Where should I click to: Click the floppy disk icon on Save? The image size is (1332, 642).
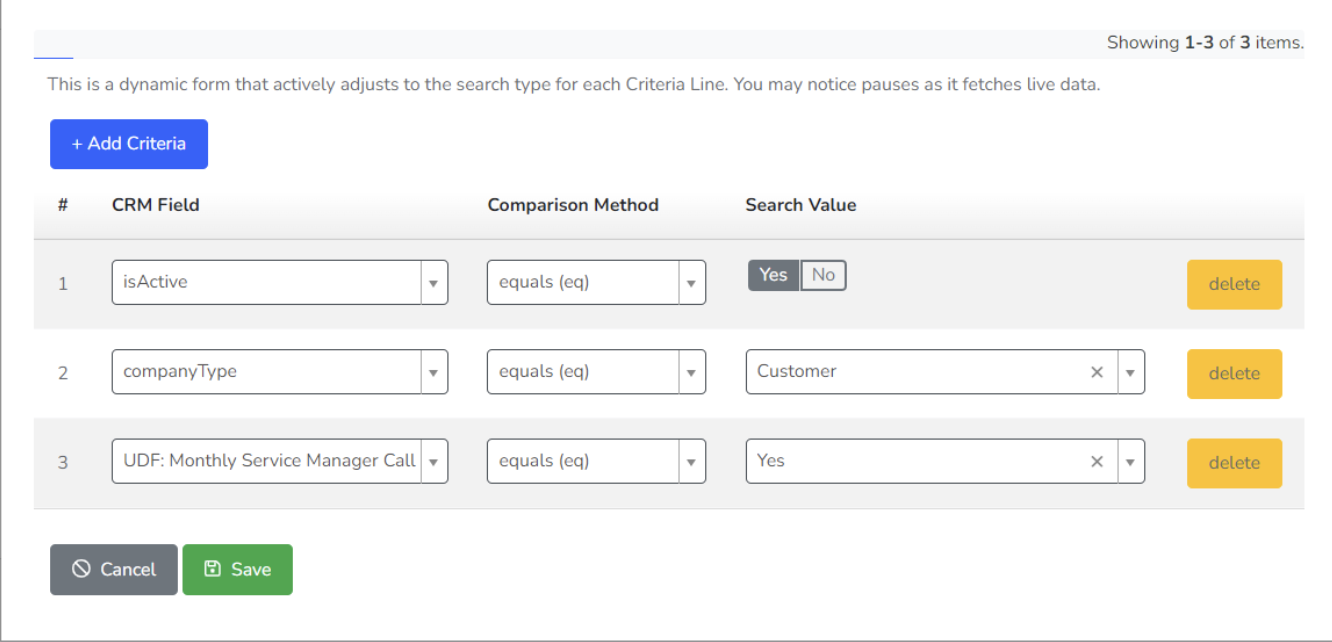coord(212,569)
